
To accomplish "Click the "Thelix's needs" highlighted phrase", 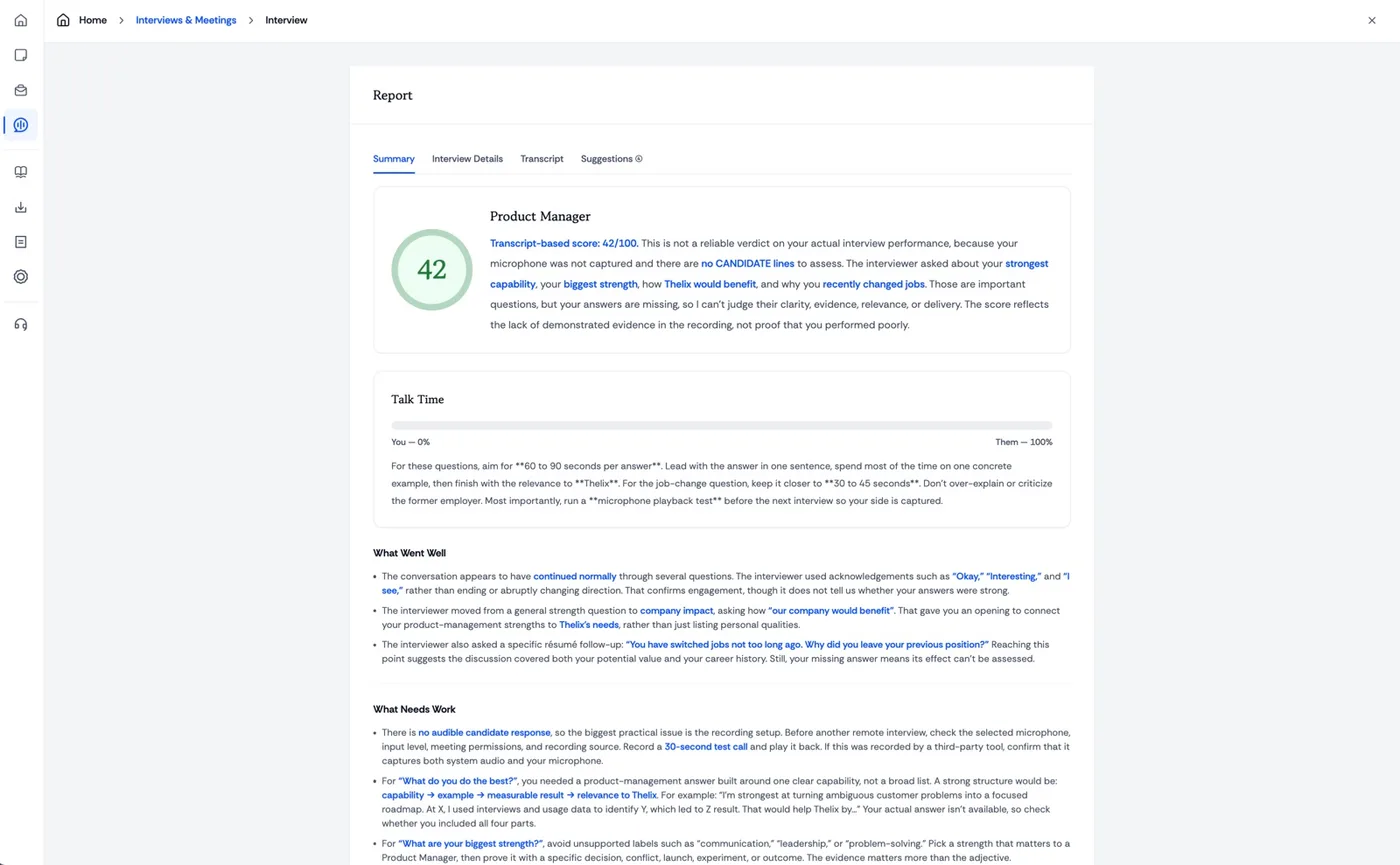I will (x=589, y=625).
